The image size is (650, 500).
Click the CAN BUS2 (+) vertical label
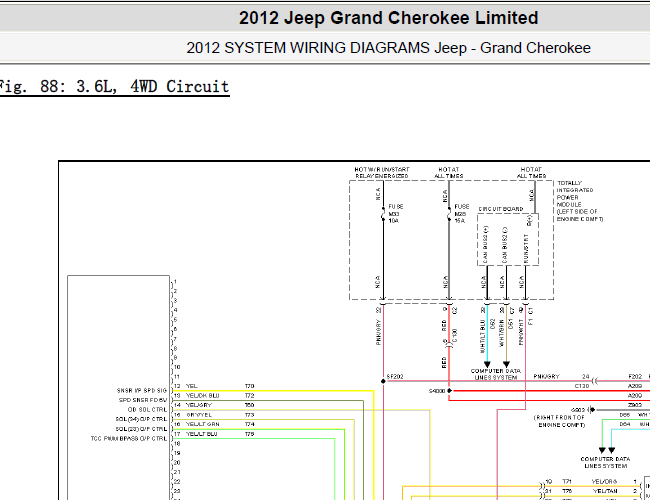click(486, 245)
